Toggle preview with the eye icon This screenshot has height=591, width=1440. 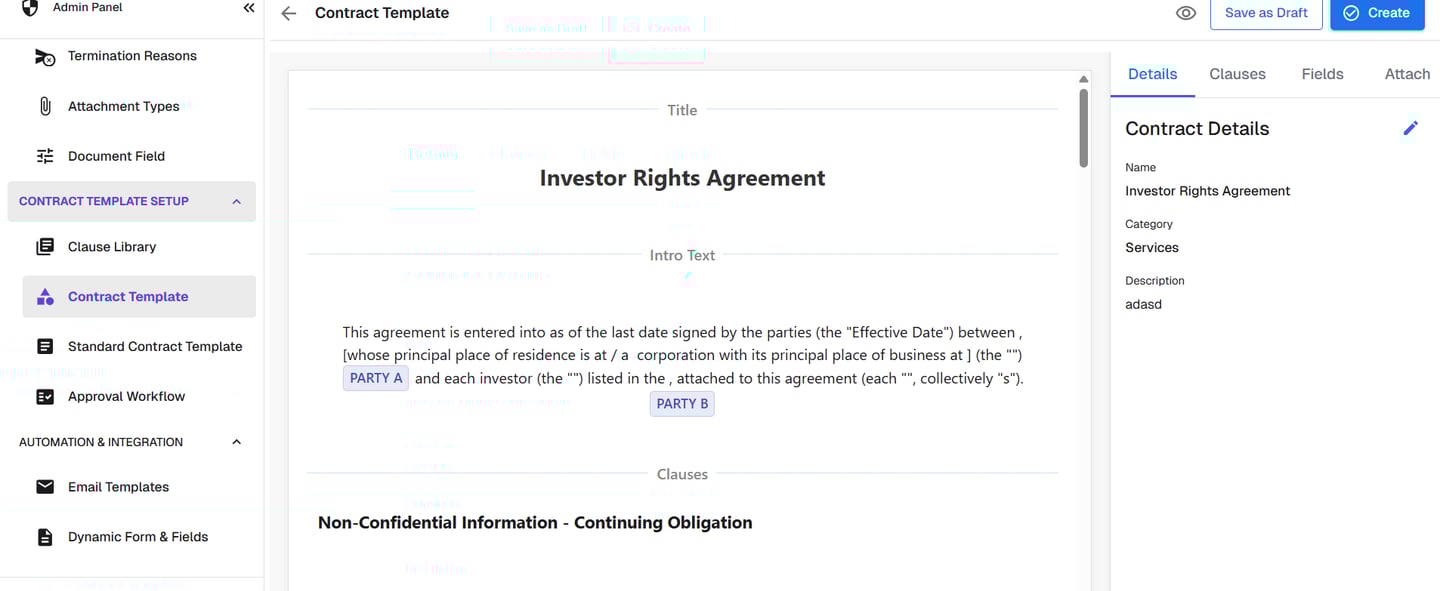(x=1186, y=13)
